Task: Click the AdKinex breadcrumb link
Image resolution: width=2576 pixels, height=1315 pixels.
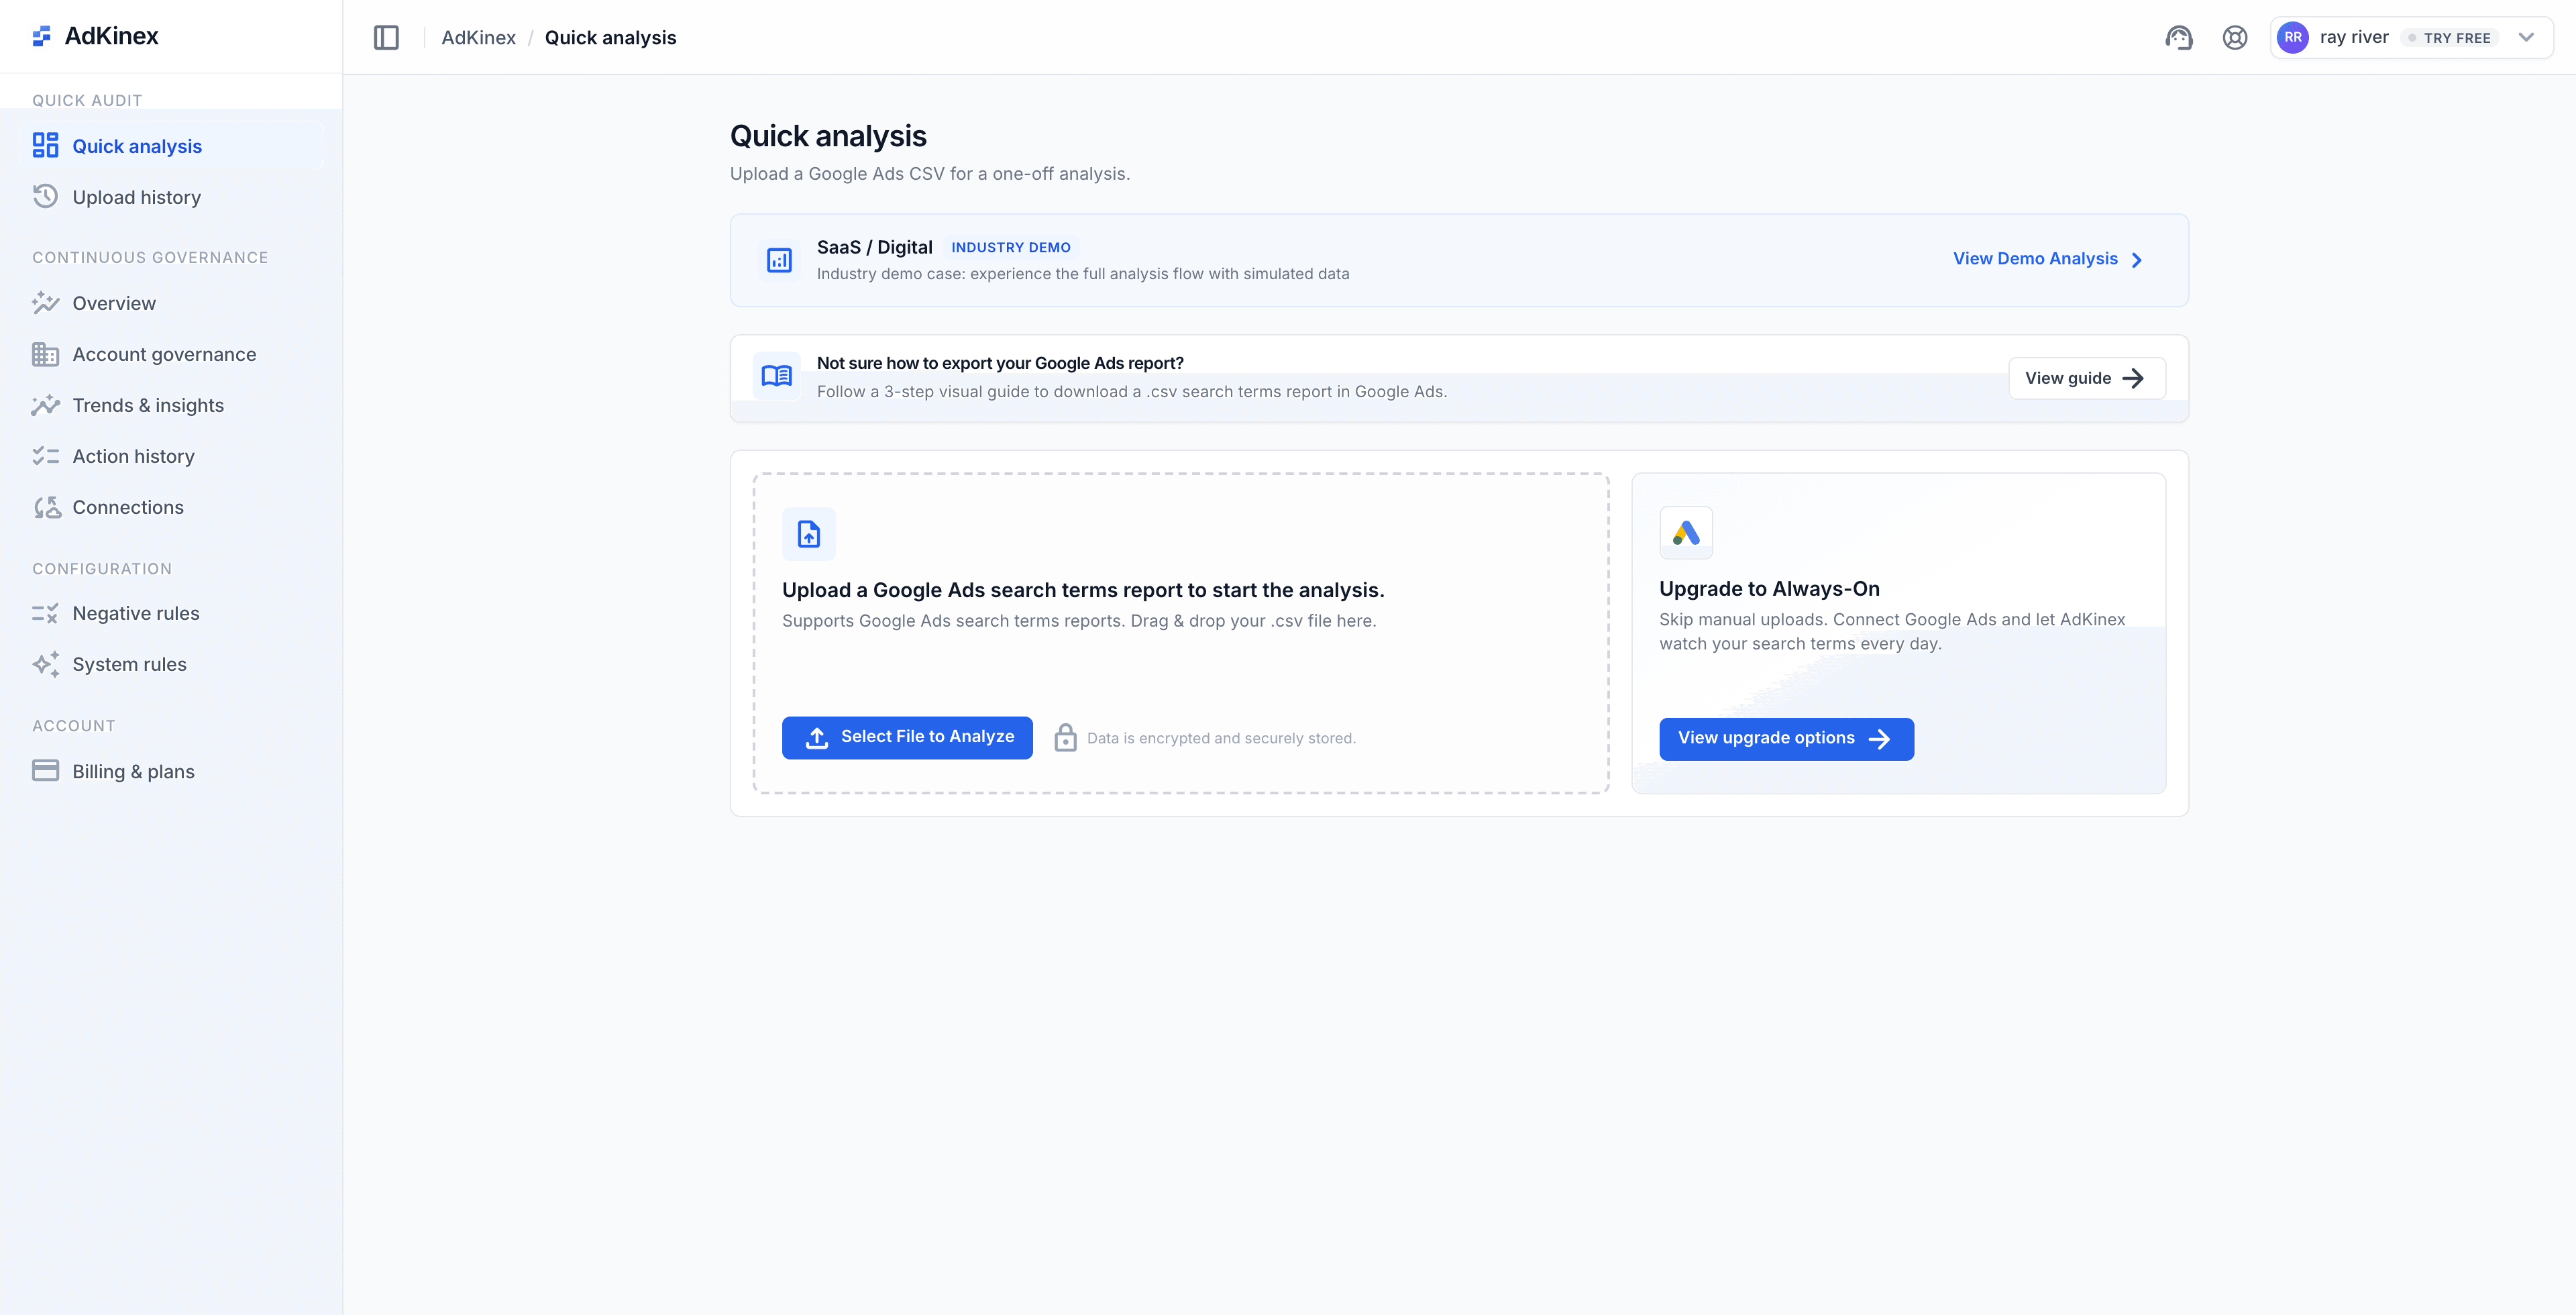Action: point(478,38)
